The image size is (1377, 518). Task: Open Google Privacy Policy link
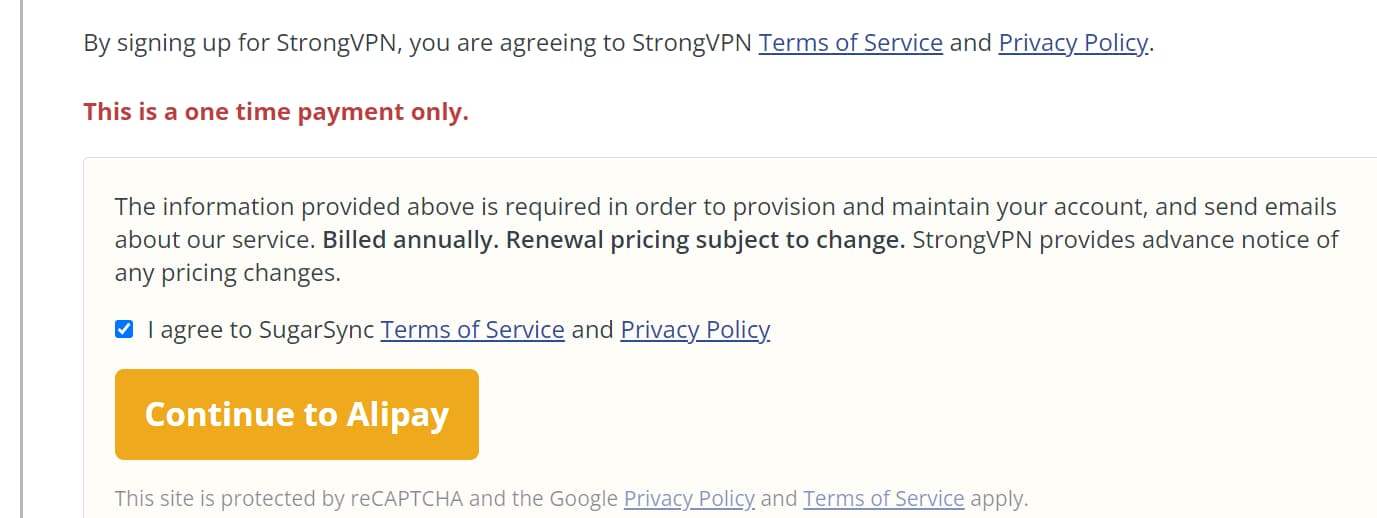point(689,498)
